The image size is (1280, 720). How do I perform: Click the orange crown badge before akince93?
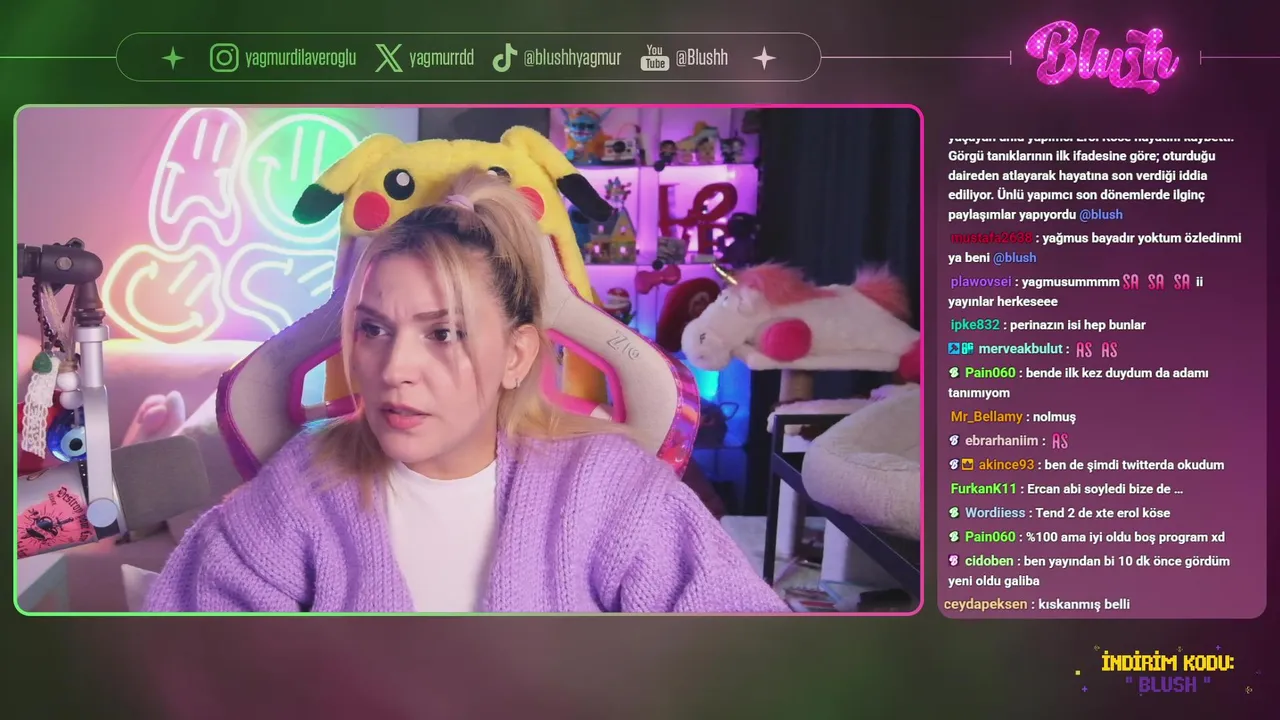[x=967, y=465]
